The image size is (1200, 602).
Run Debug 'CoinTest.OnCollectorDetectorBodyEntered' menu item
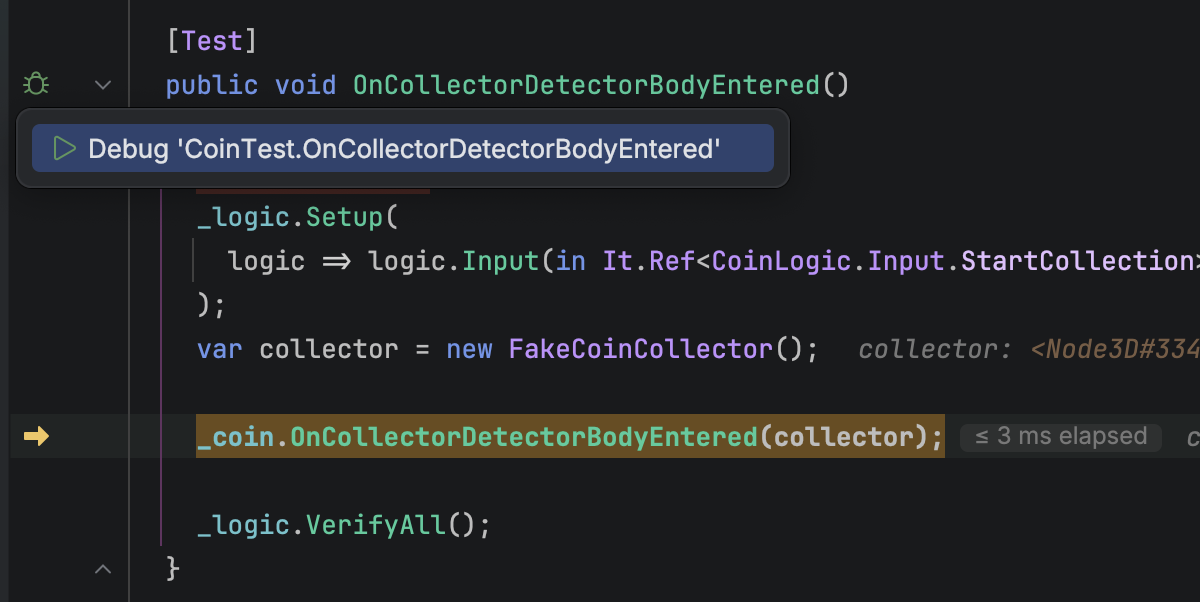pos(403,149)
